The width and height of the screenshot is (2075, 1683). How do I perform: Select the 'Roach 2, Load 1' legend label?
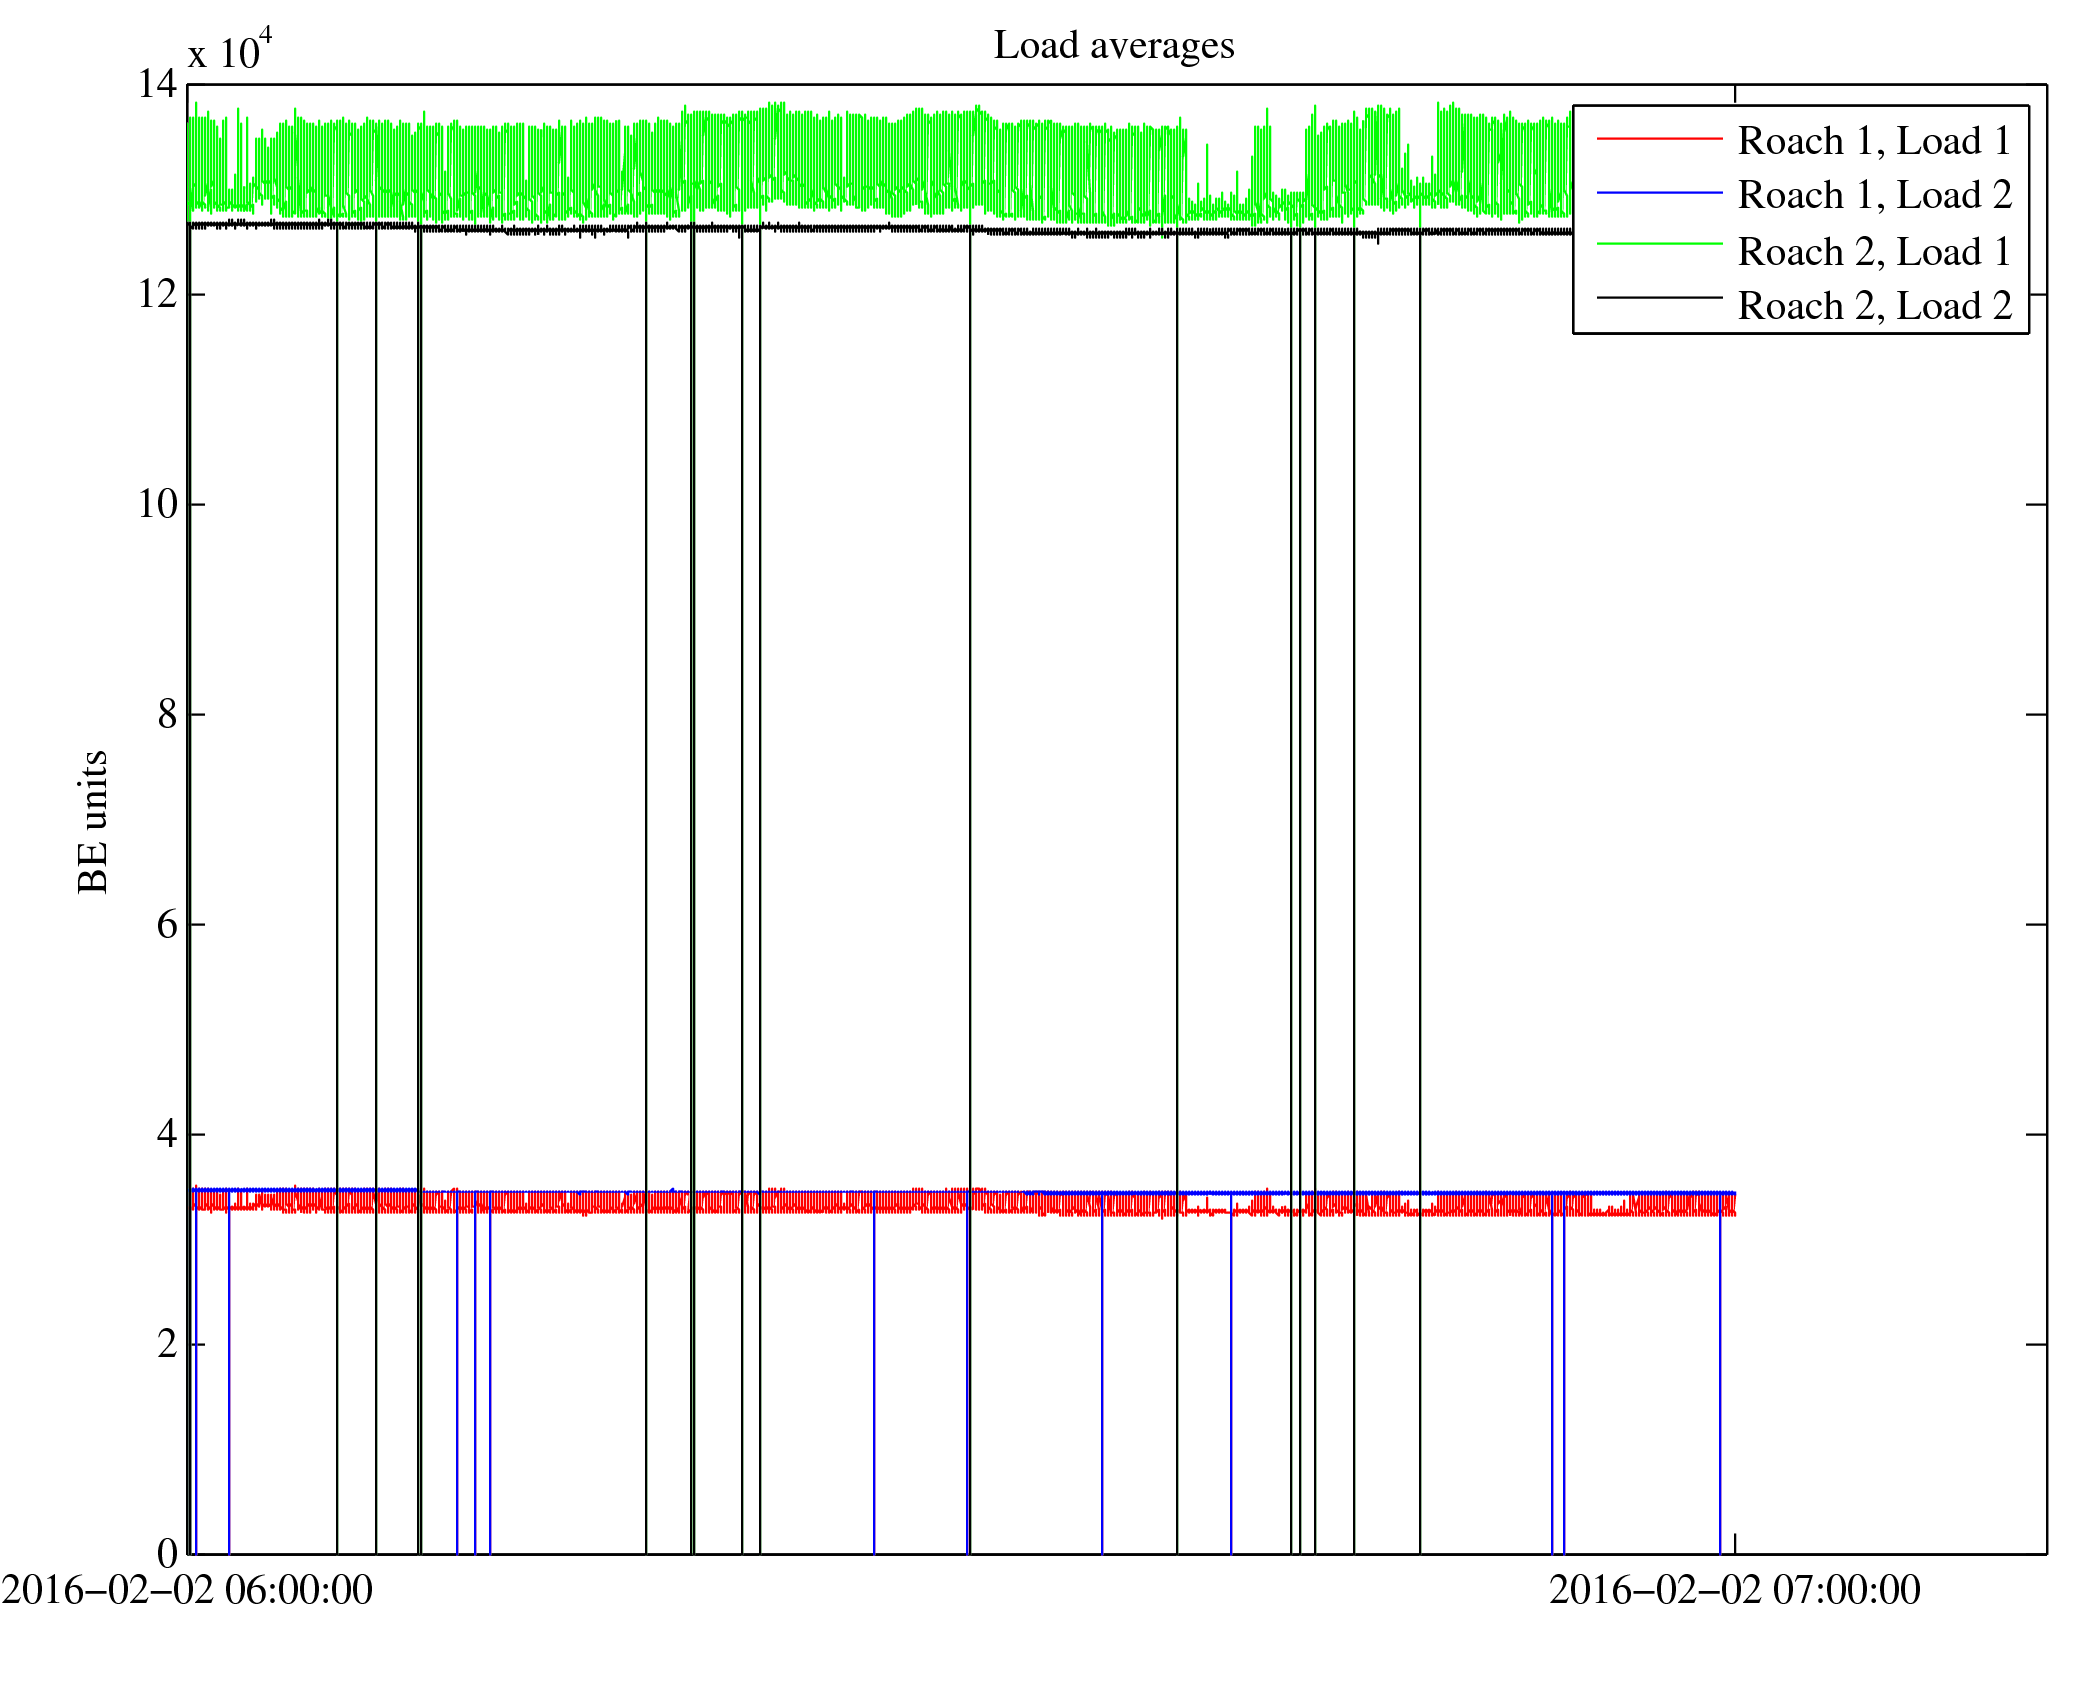(x=1874, y=252)
